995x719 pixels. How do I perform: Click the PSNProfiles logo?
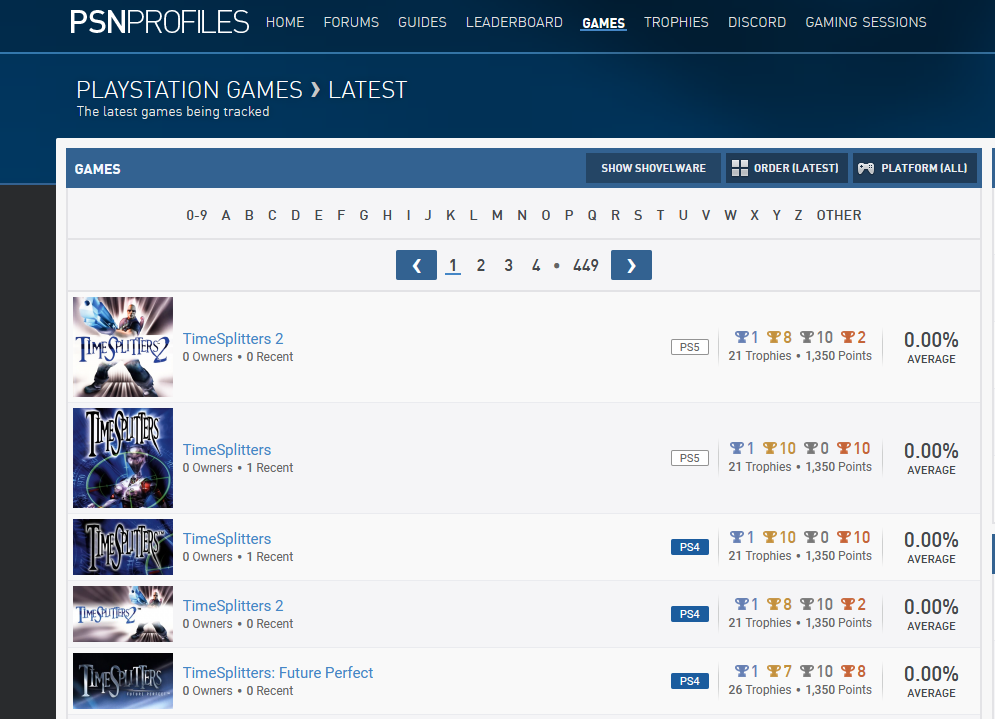pos(159,22)
